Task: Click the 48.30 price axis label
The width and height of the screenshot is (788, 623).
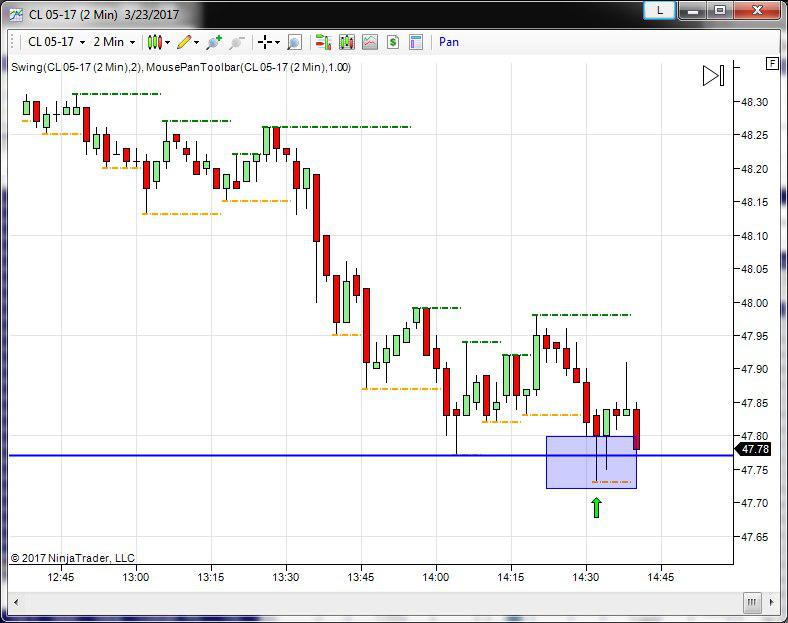Action: tap(754, 102)
